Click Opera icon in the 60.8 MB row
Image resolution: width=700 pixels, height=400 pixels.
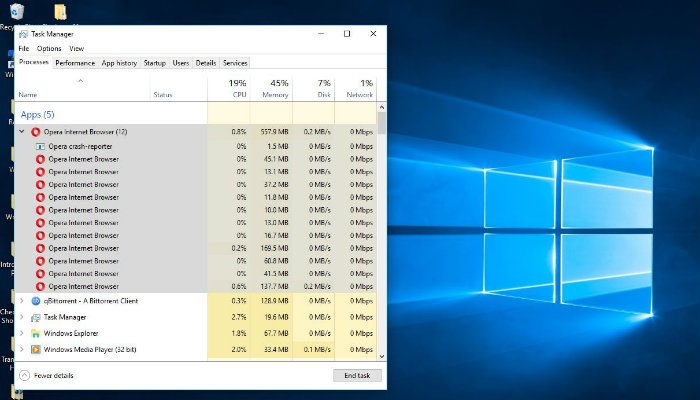click(40, 261)
